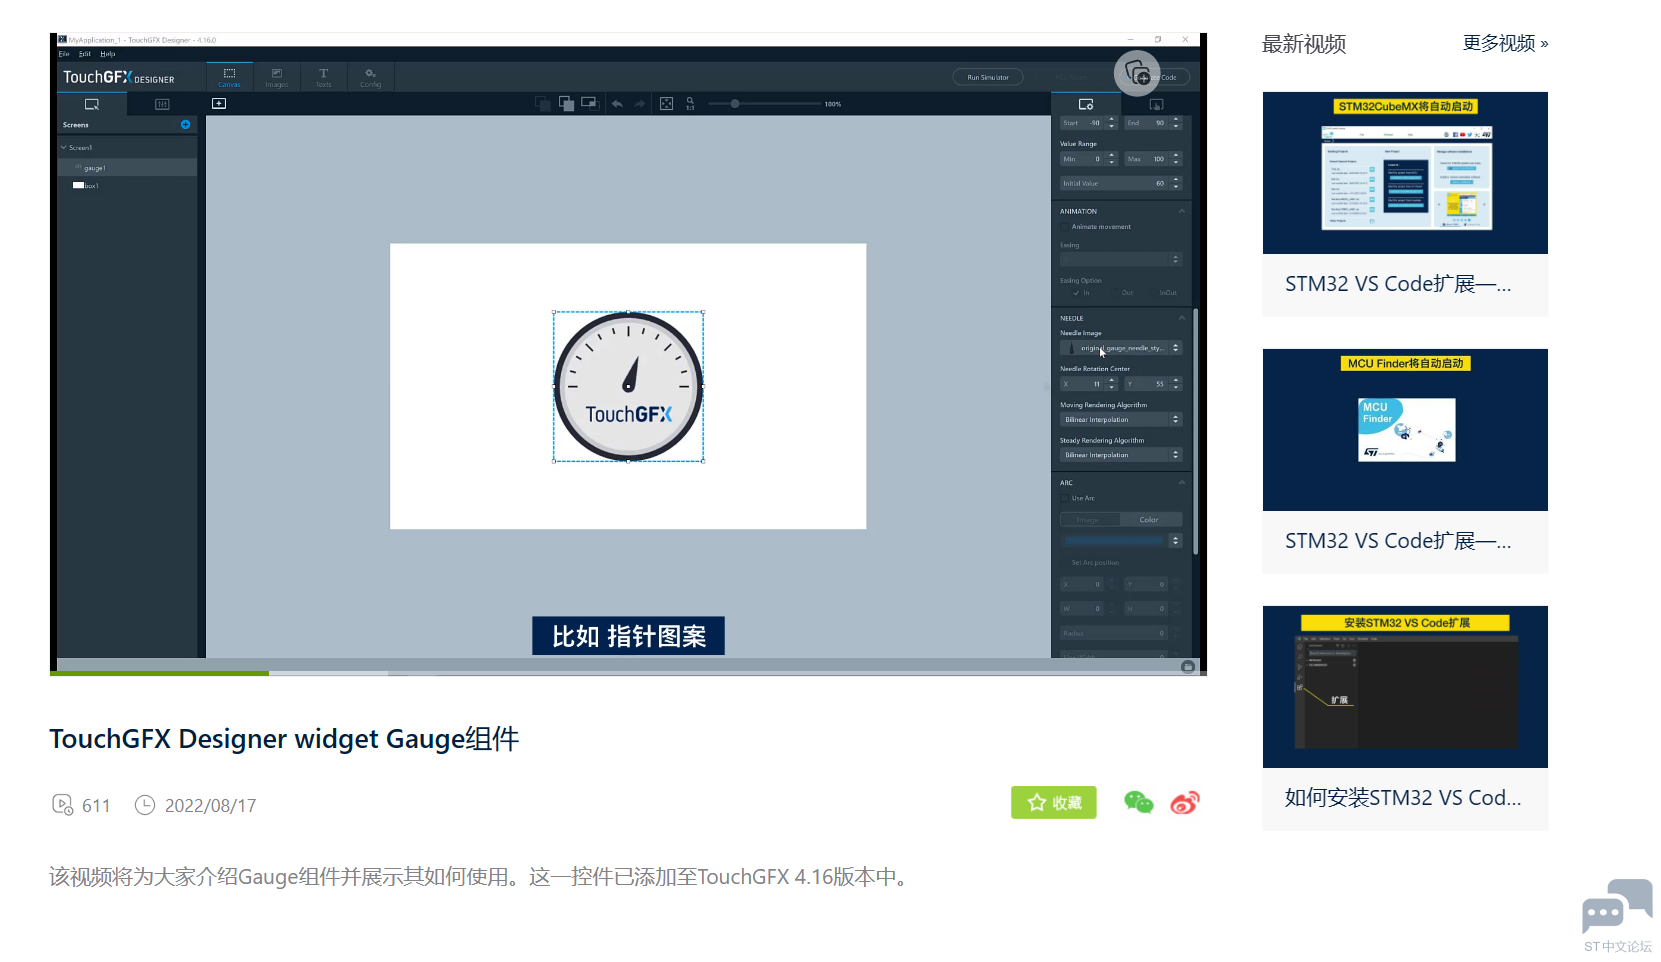Click the send backward arrange icon

point(542,103)
